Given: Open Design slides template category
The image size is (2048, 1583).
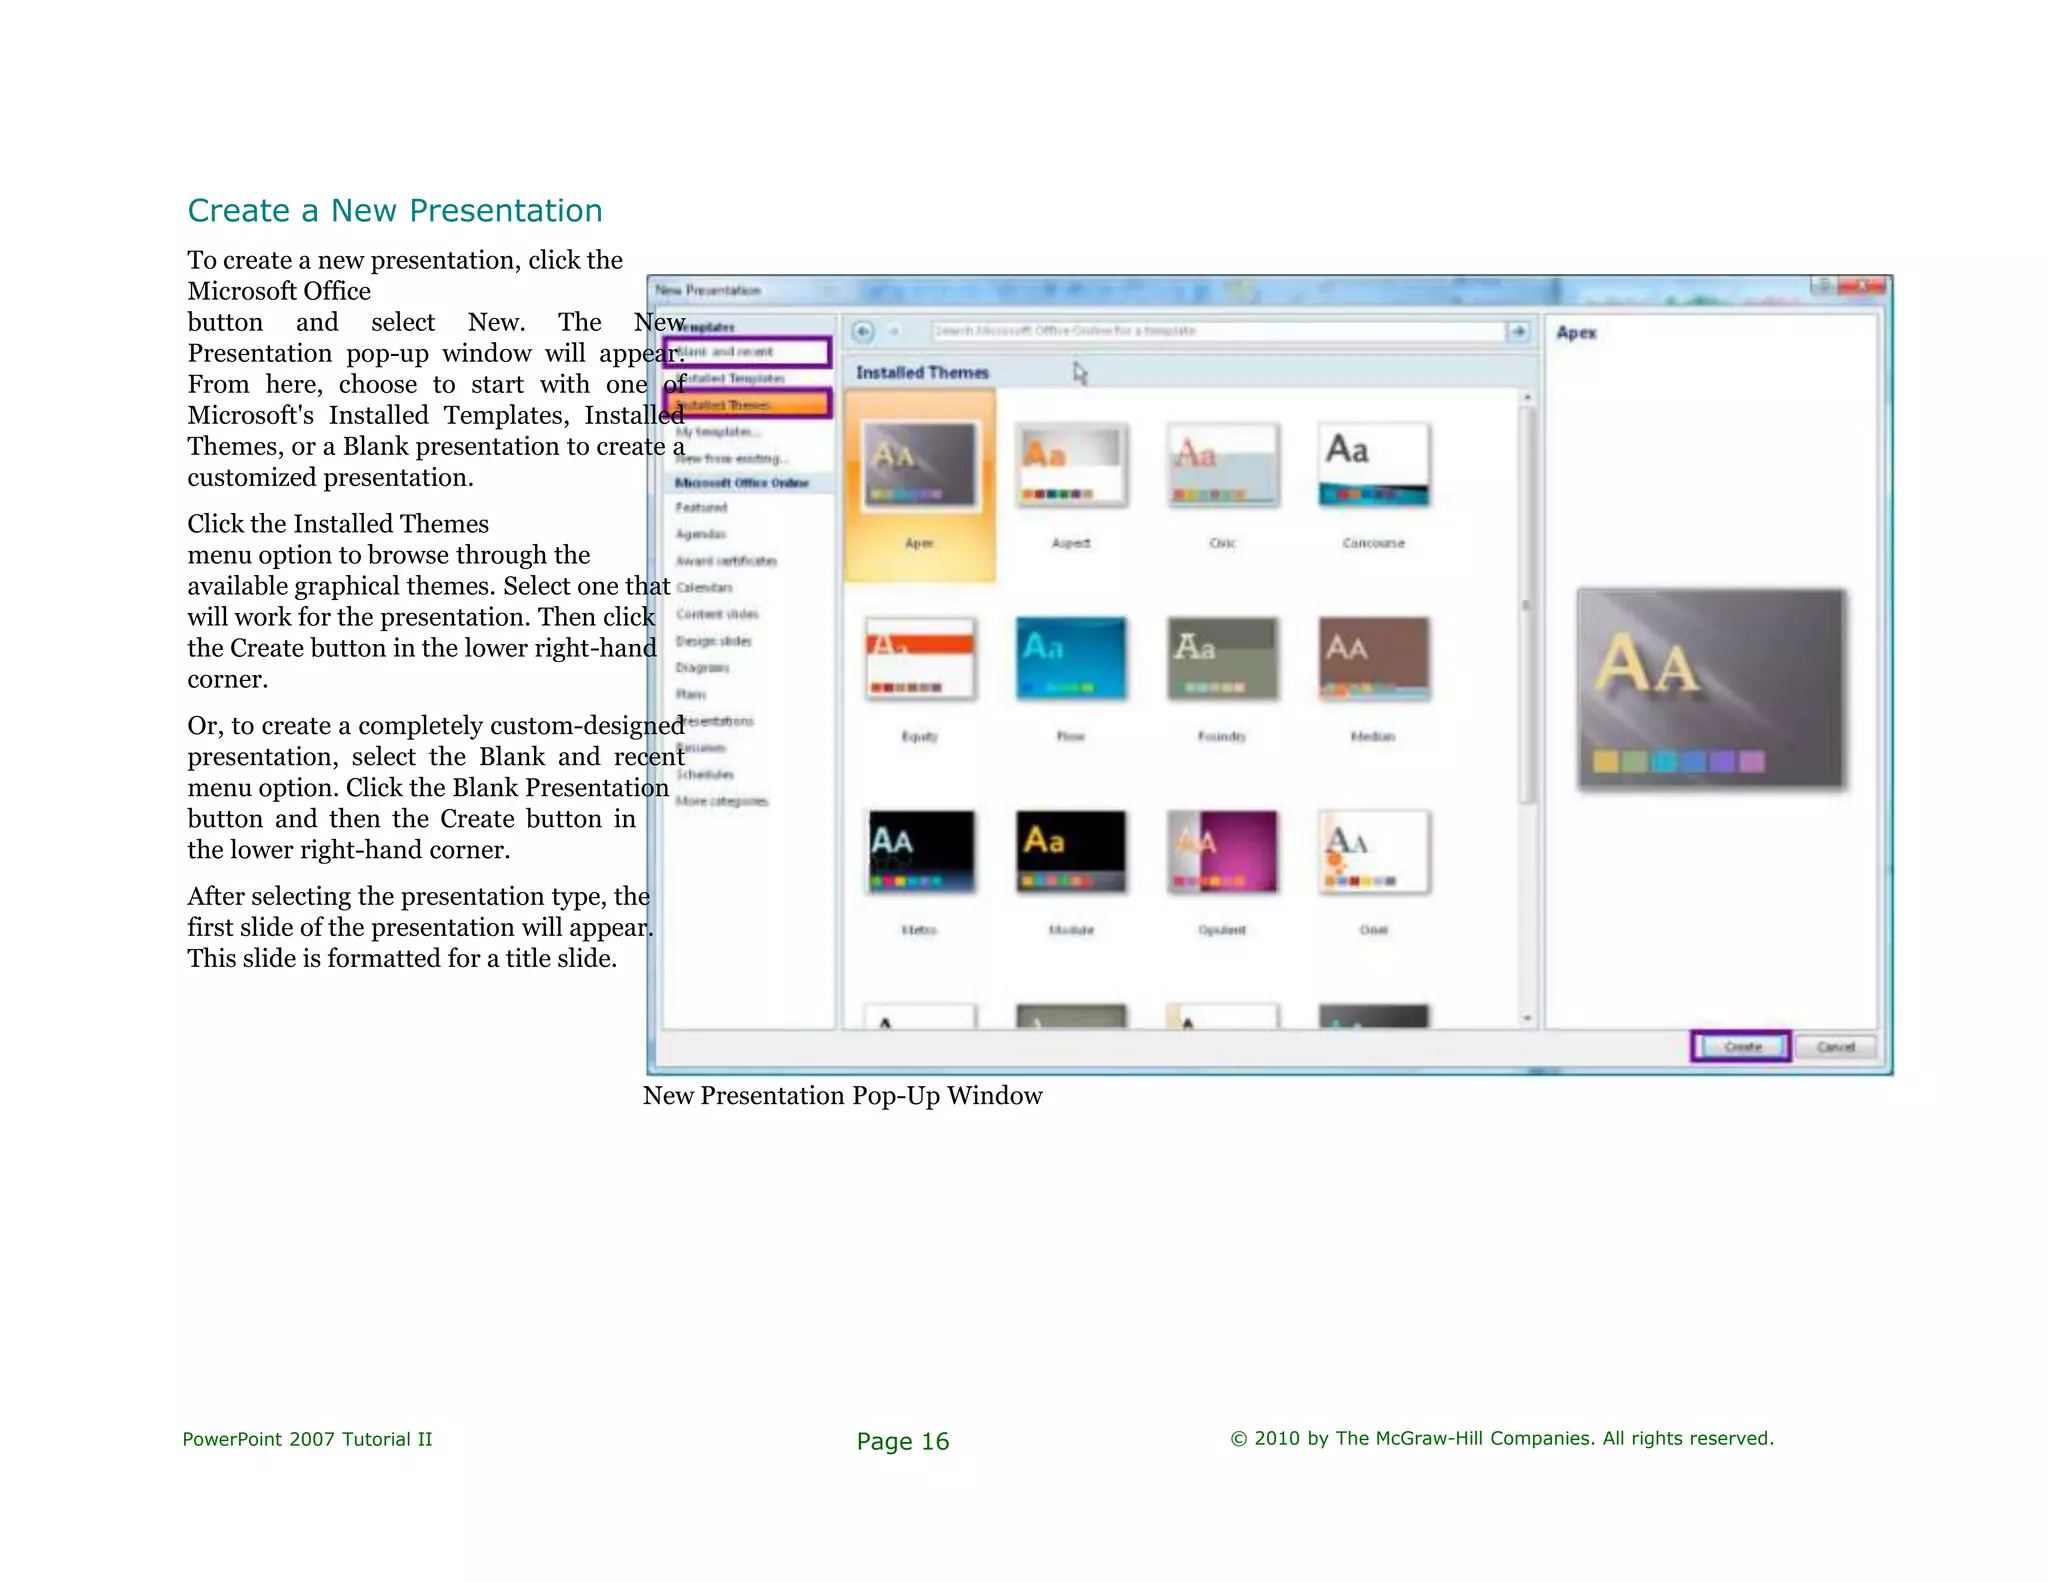Looking at the screenshot, I should coord(713,641).
